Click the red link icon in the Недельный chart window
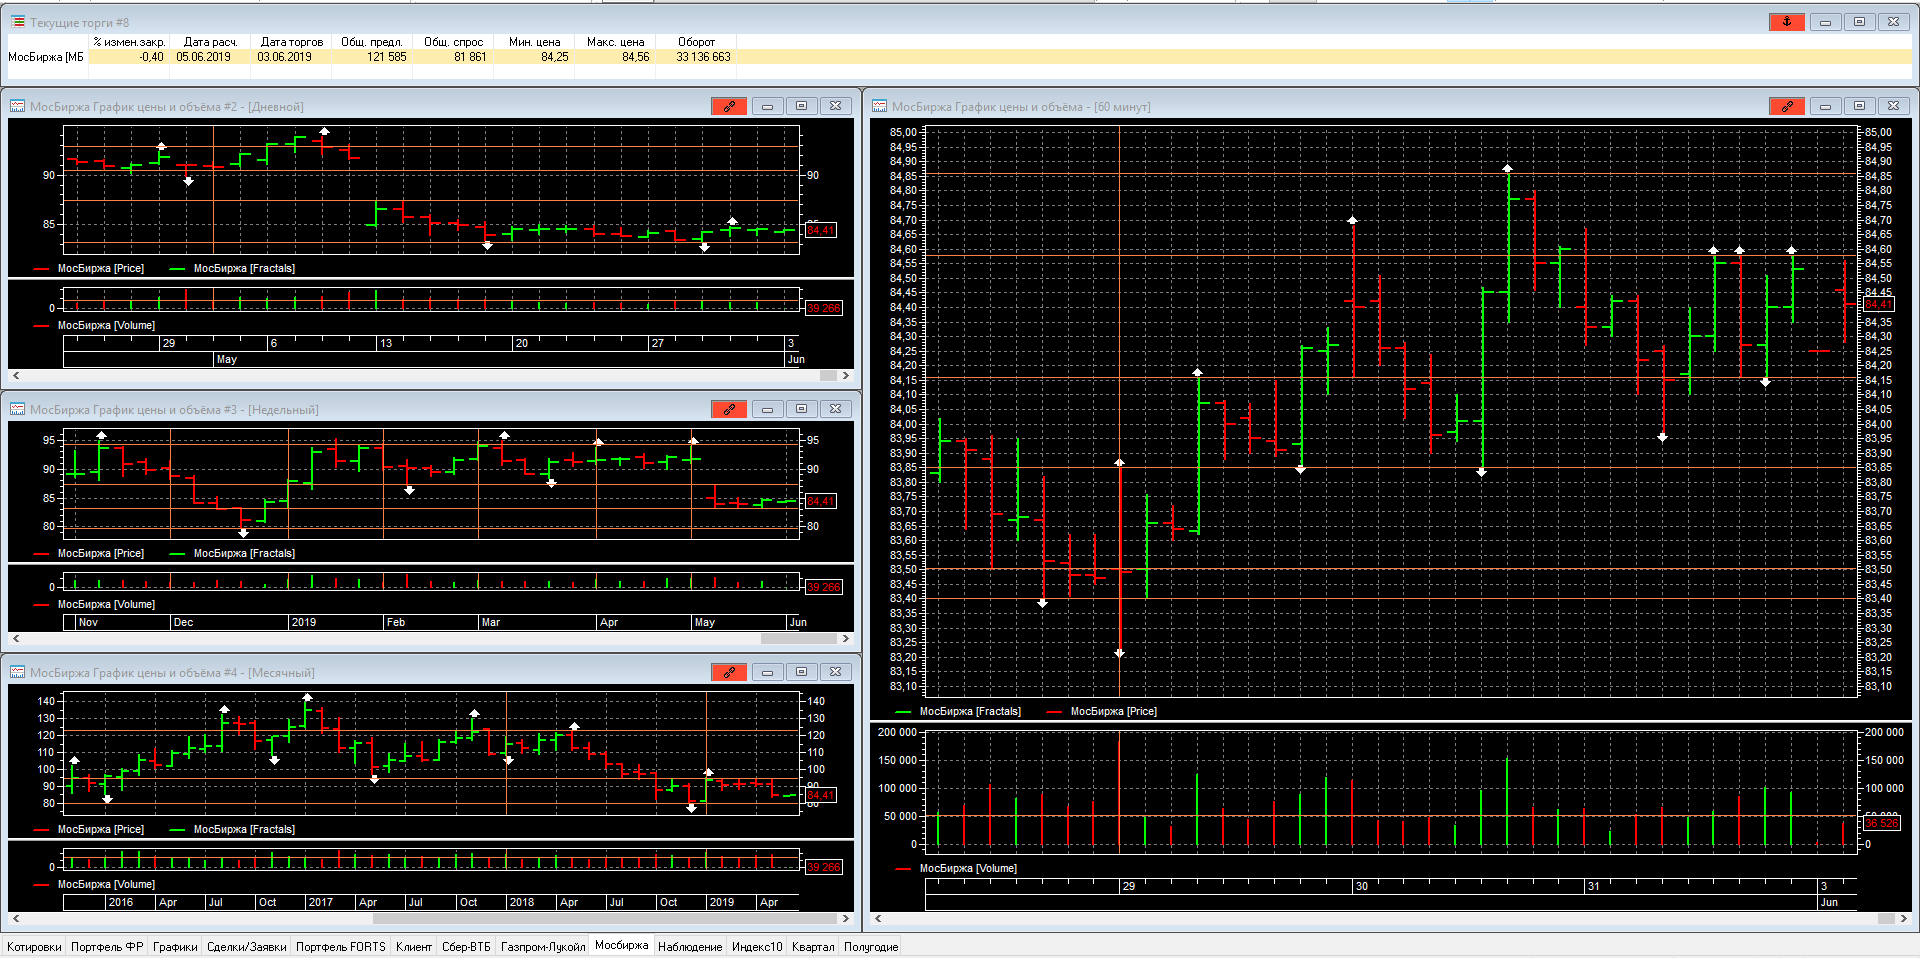The height and width of the screenshot is (958, 1920). coord(729,409)
